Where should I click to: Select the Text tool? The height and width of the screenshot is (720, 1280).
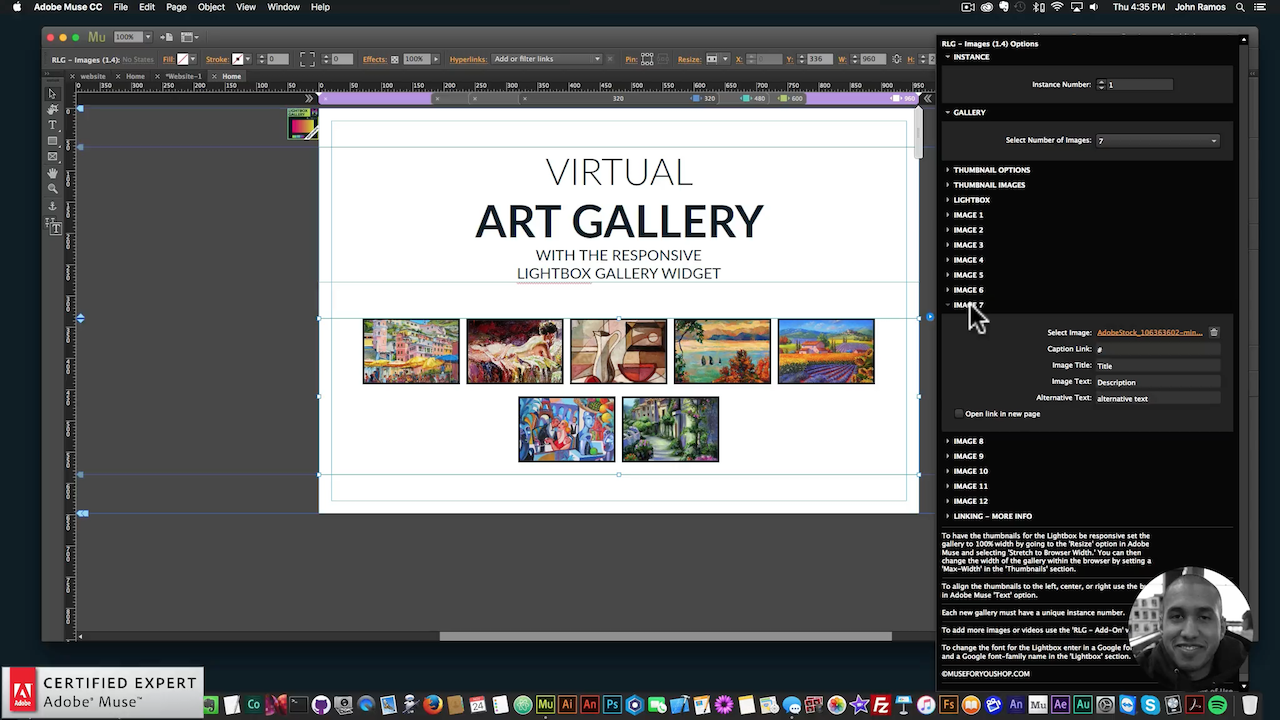(x=52, y=124)
